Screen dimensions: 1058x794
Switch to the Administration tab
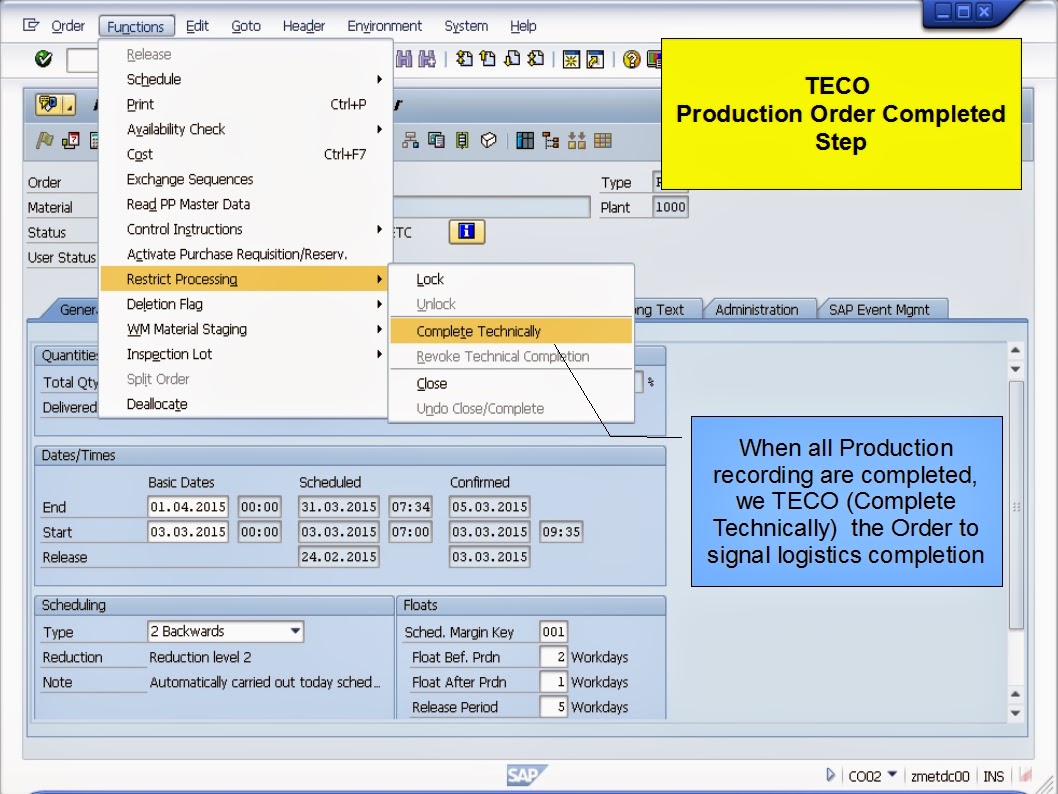761,309
